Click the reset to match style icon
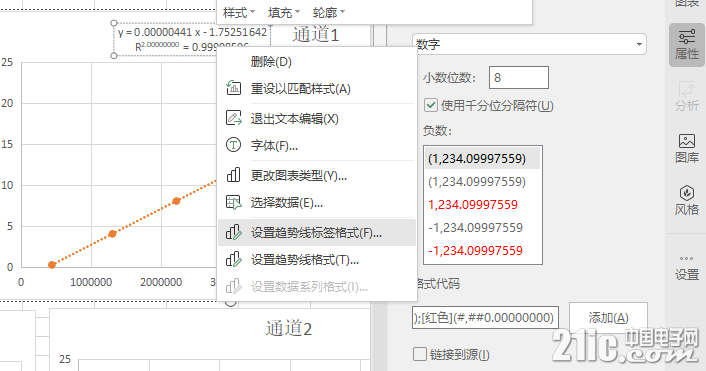Image resolution: width=706 pixels, height=371 pixels. pos(233,88)
